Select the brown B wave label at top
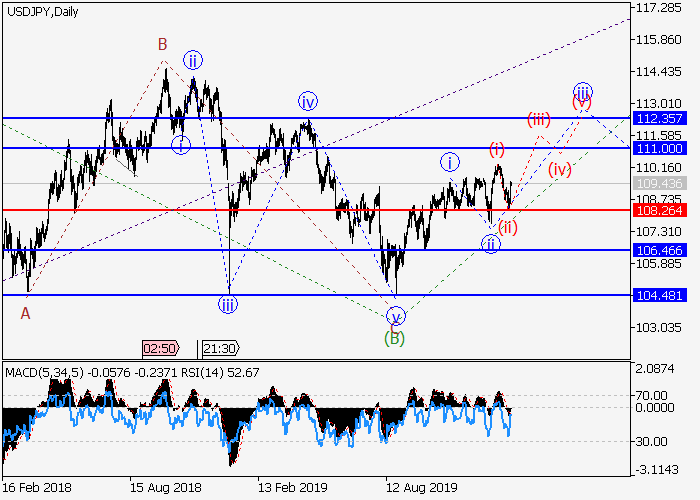The width and height of the screenshot is (700, 500). point(161,44)
